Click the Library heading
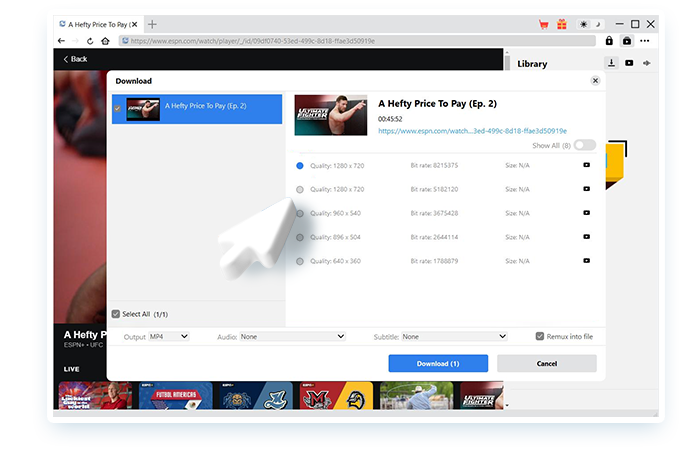Viewport: 684px width, 449px height. [532, 64]
